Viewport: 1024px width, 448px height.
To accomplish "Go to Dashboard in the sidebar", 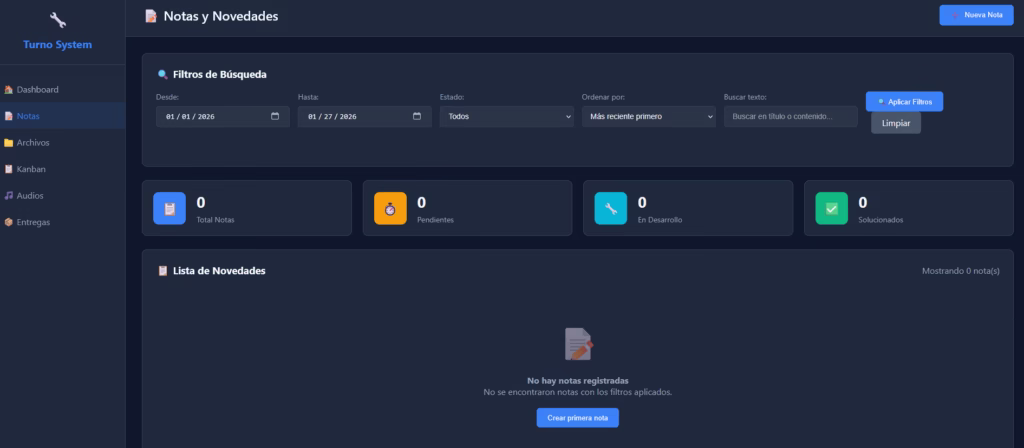I will coord(37,90).
